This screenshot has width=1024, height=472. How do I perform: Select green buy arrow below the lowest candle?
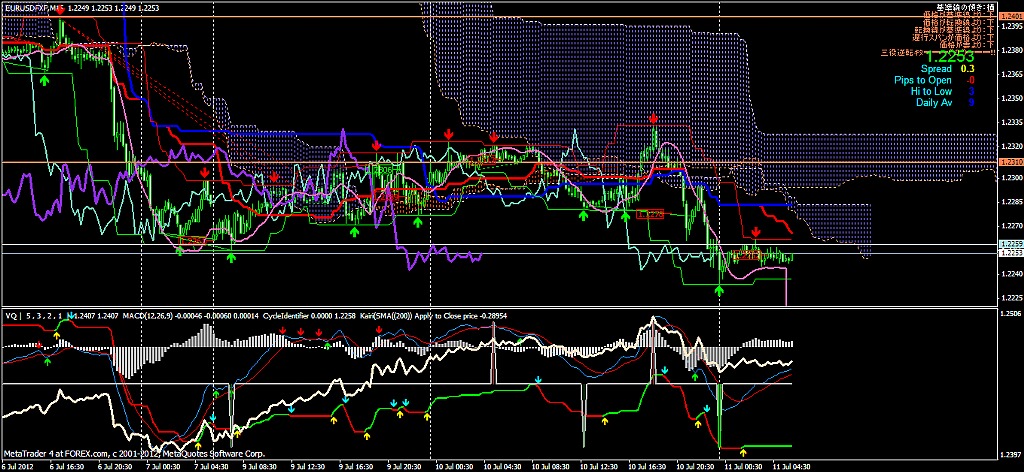(x=719, y=290)
